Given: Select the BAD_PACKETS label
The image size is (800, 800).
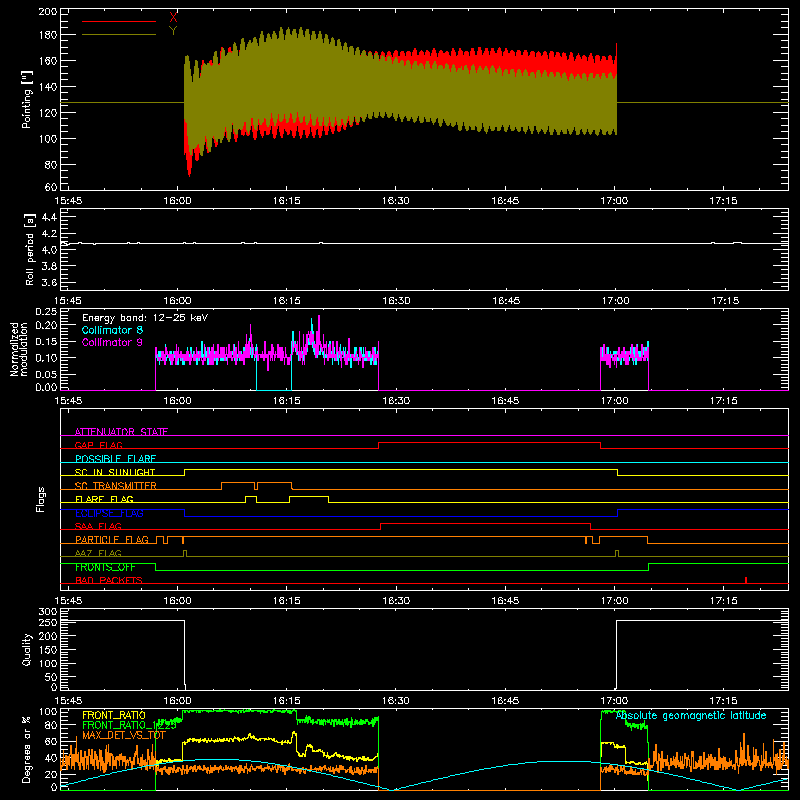Looking at the screenshot, I should pos(109,580).
